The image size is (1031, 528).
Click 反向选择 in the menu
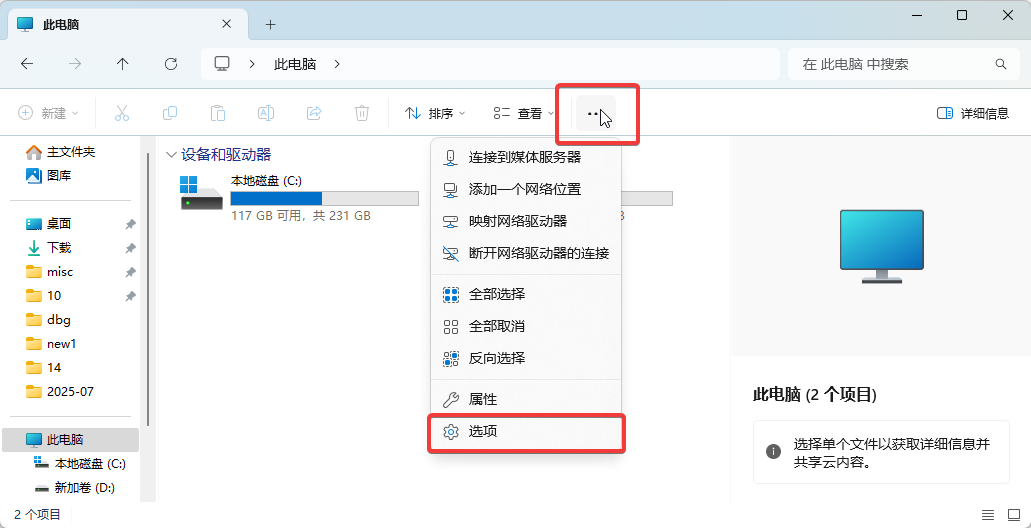click(525, 358)
